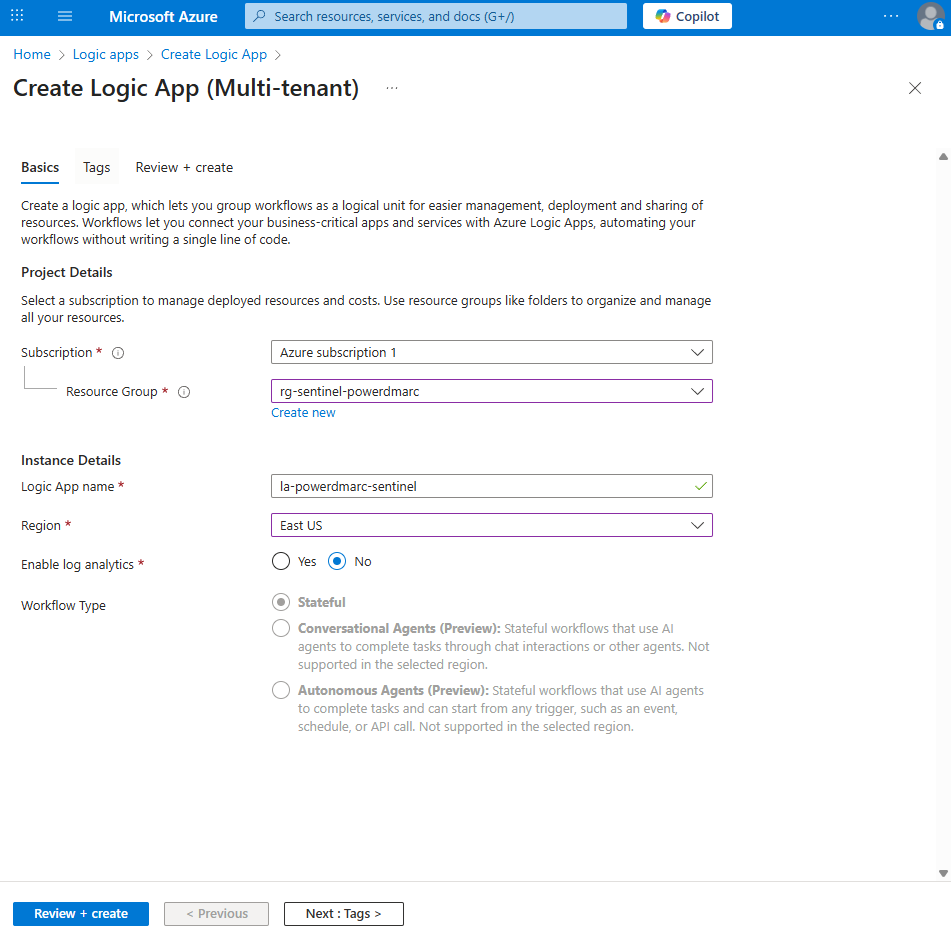The image size is (951, 943).
Task: Open the user account avatar
Action: tap(930, 16)
